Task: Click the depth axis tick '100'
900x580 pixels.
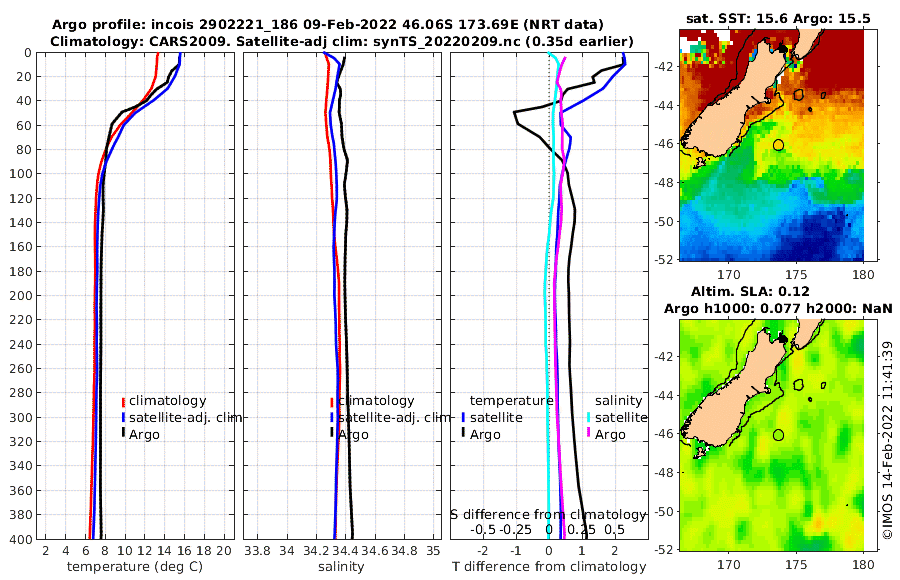Action: coord(21,174)
